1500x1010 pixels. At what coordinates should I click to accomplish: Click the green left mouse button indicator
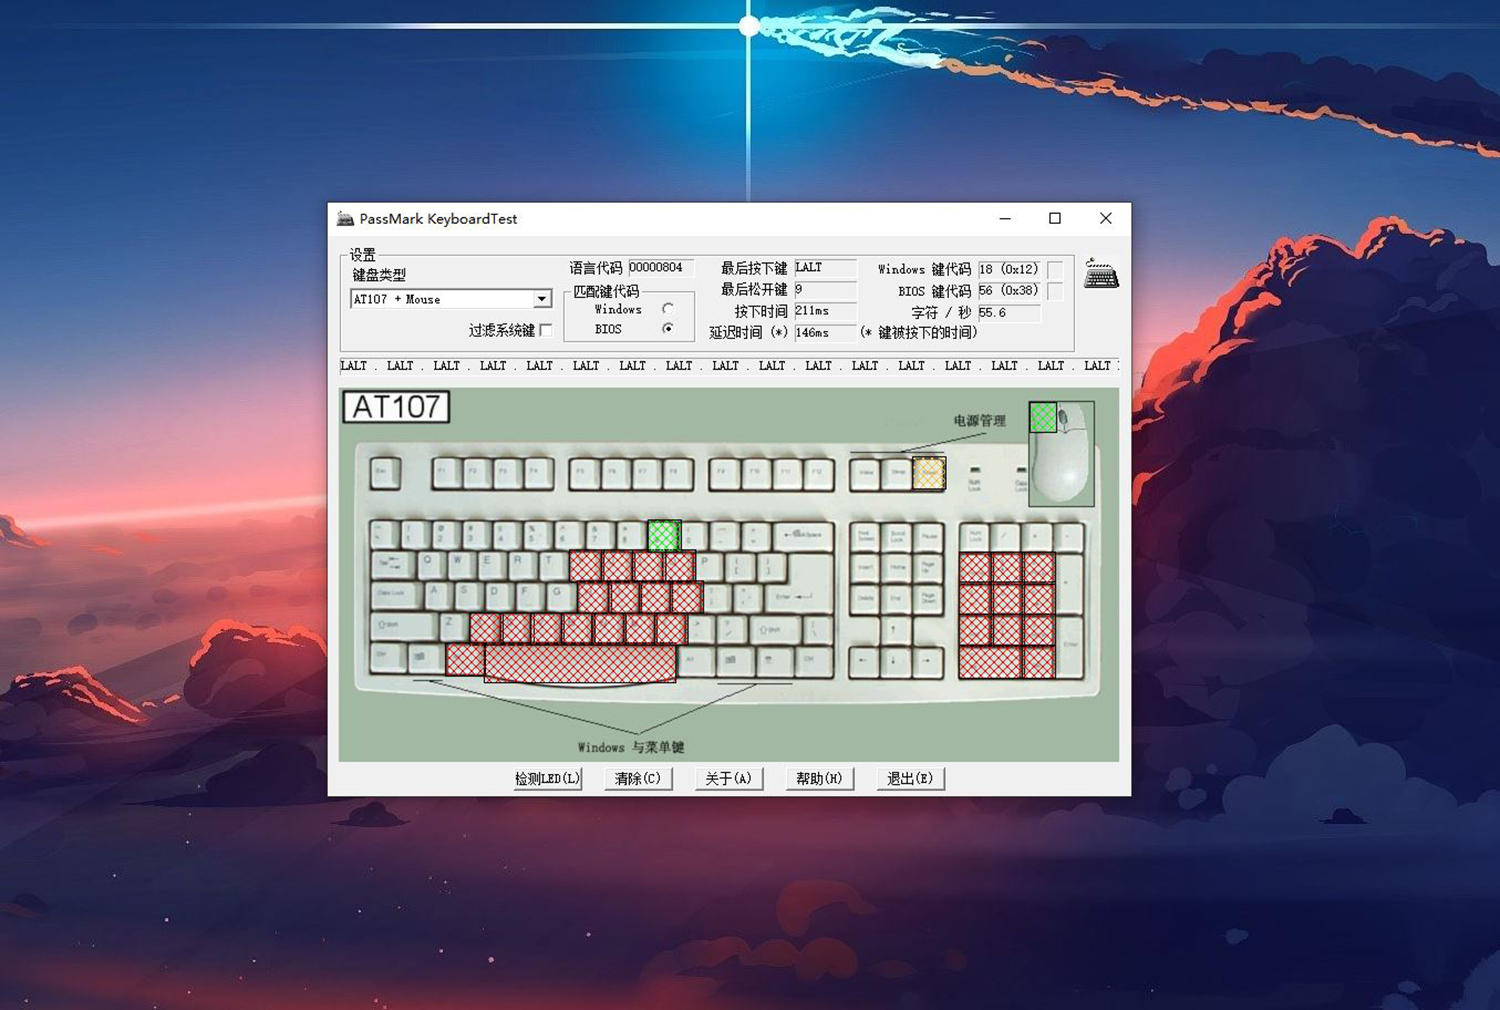1043,417
